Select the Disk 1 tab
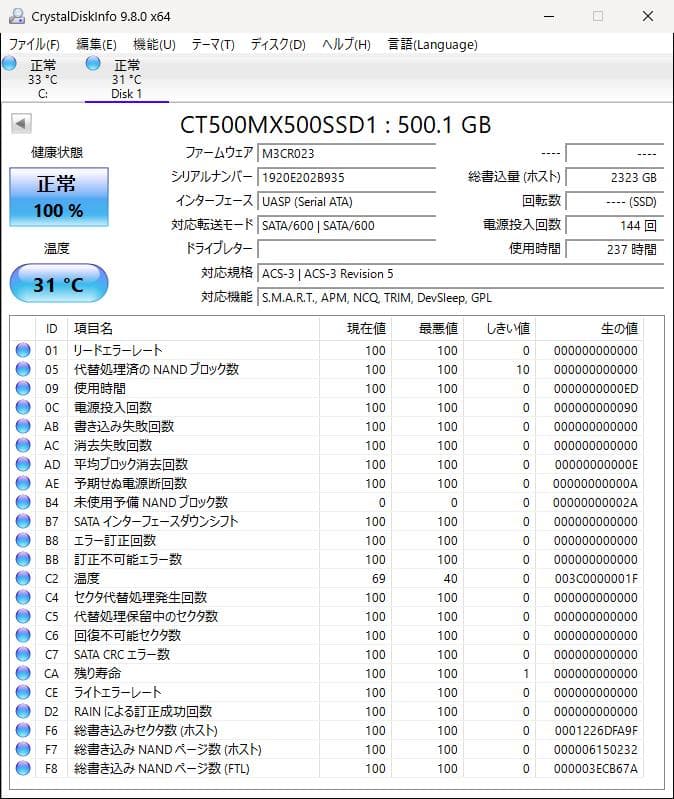 click(x=127, y=79)
